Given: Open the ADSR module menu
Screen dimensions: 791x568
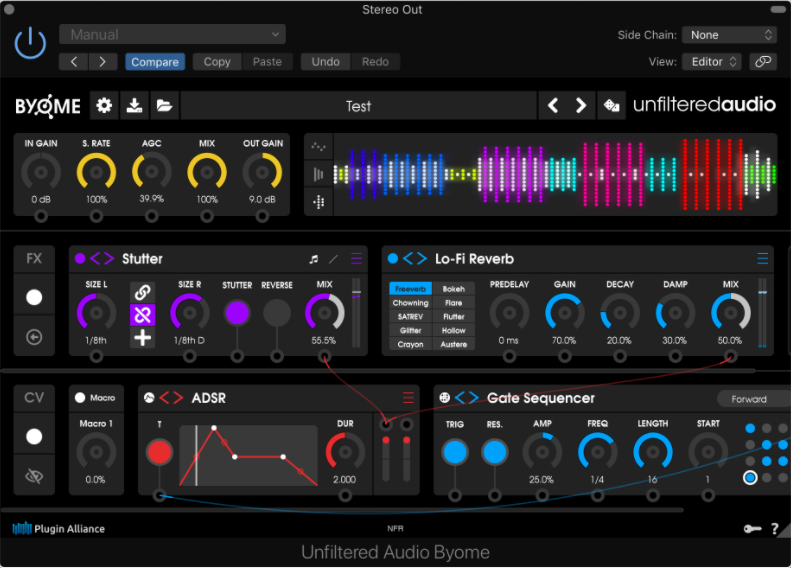Looking at the screenshot, I should pyautogui.click(x=408, y=397).
